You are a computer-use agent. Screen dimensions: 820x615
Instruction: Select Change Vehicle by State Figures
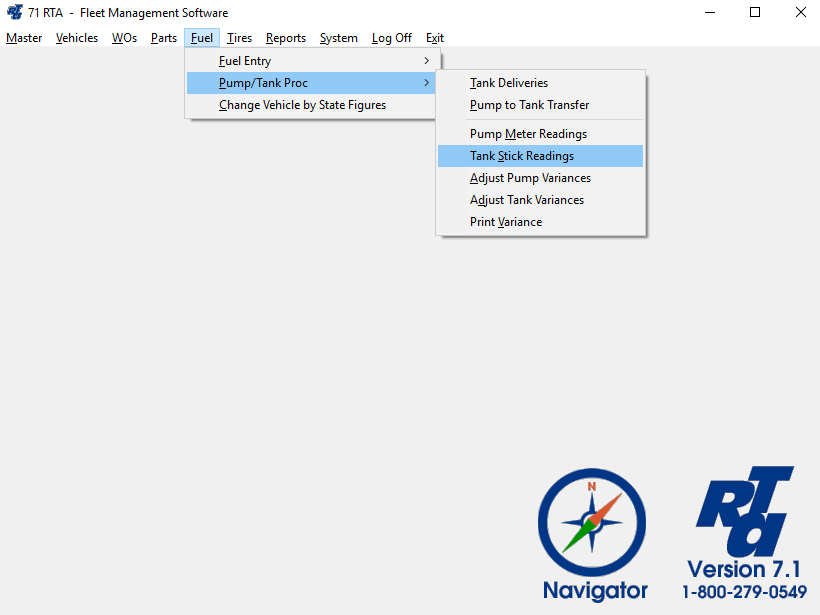pyautogui.click(x=302, y=105)
